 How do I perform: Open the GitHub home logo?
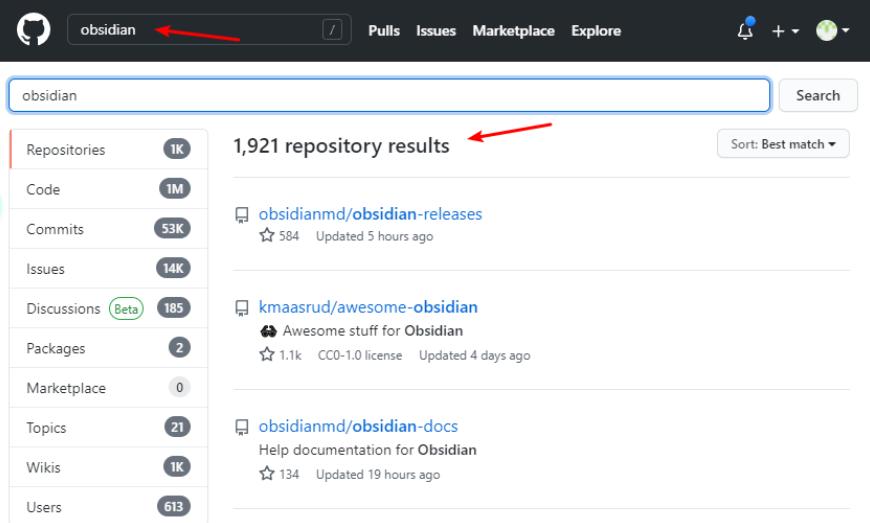(33, 29)
